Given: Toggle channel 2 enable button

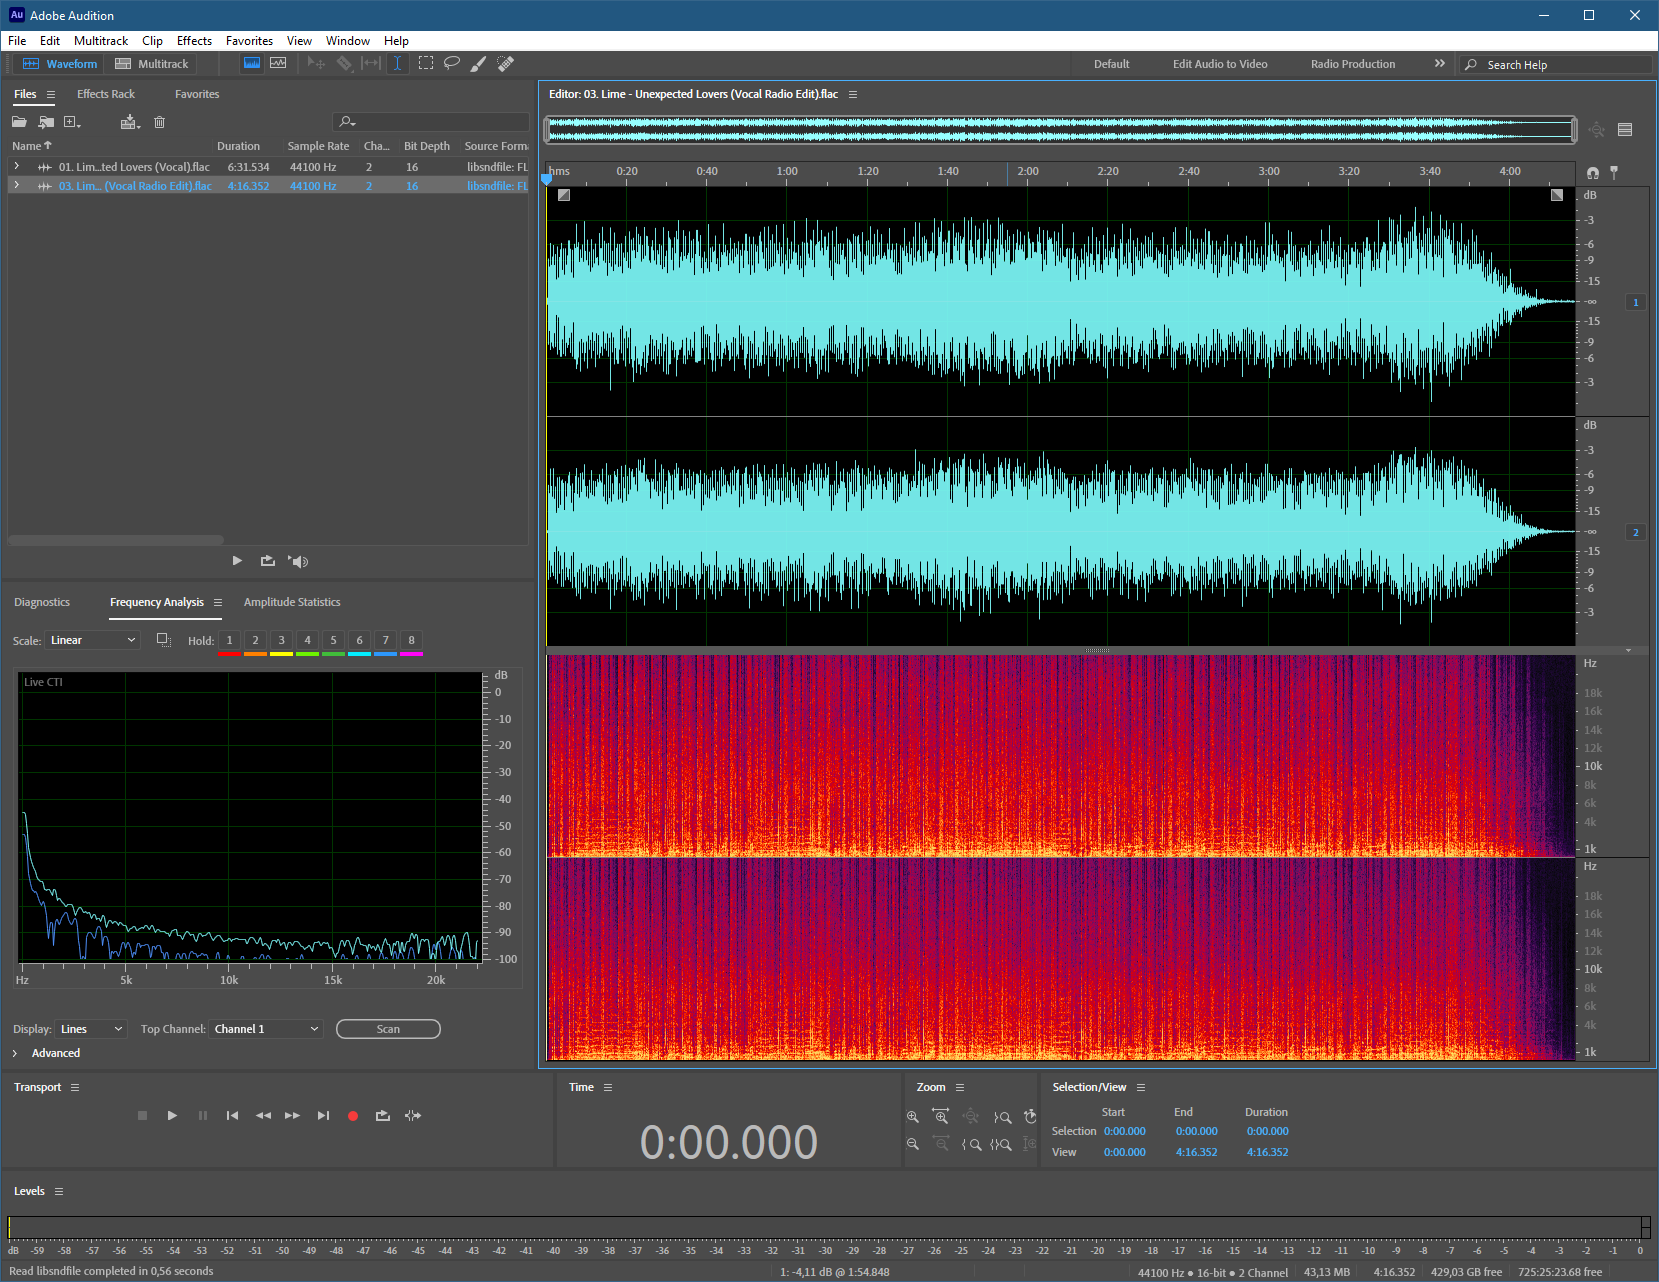Looking at the screenshot, I should 1636,532.
